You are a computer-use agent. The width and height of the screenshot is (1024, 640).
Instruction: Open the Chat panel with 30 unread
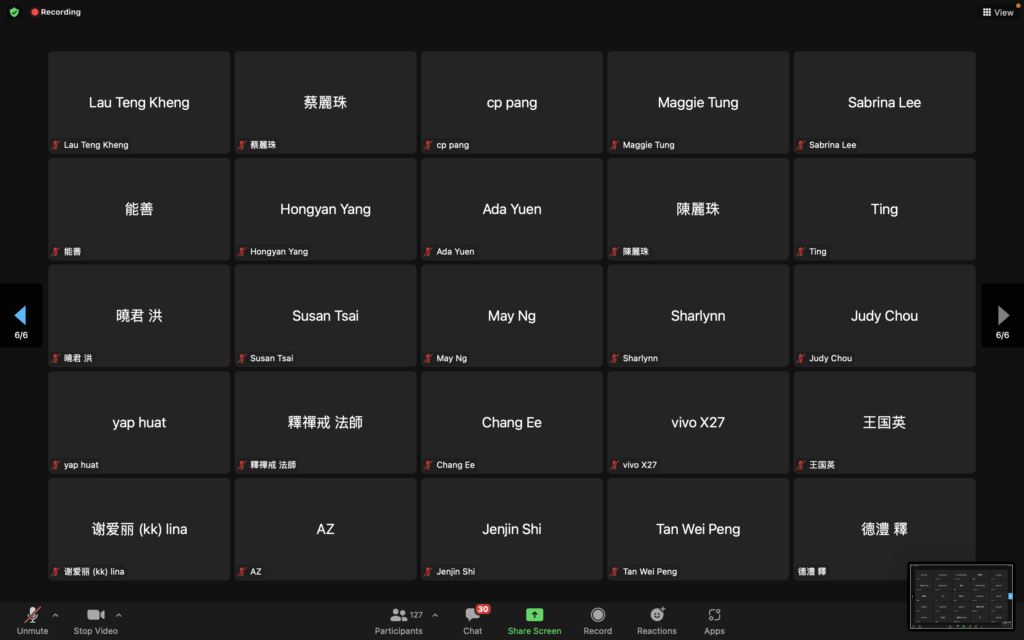pyautogui.click(x=473, y=615)
